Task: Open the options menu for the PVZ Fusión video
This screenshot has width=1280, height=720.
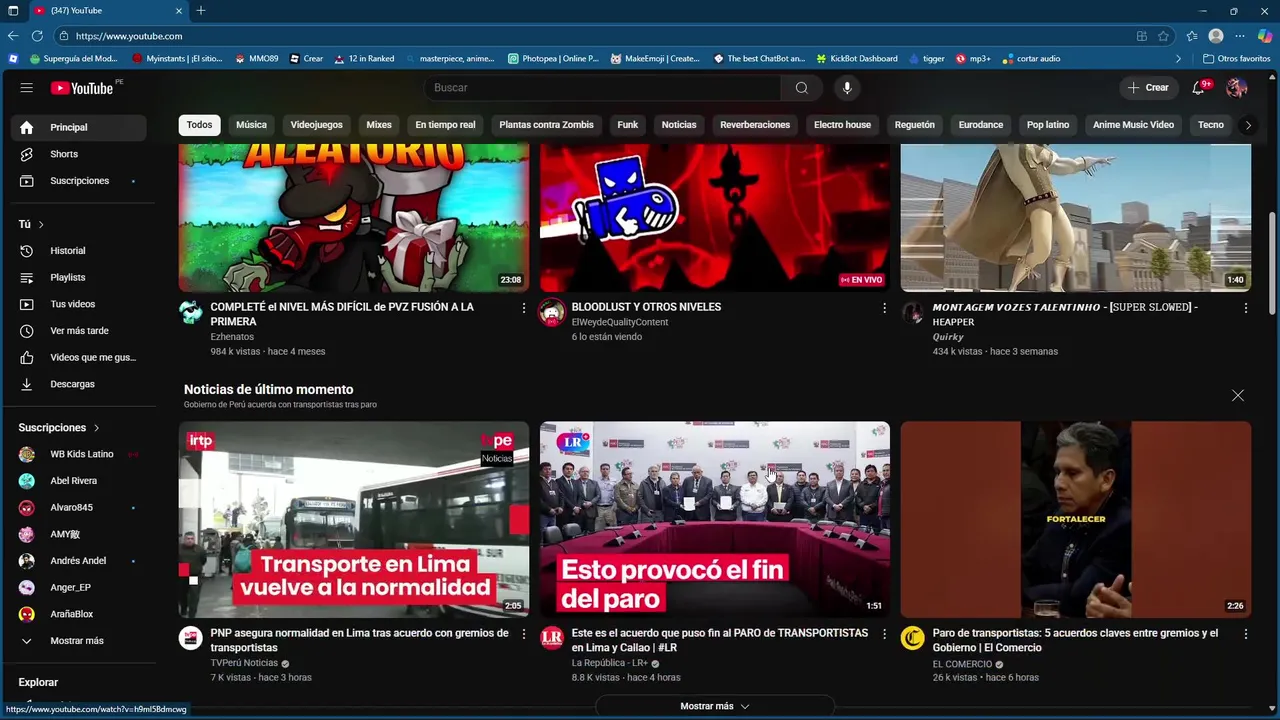Action: pos(523,308)
